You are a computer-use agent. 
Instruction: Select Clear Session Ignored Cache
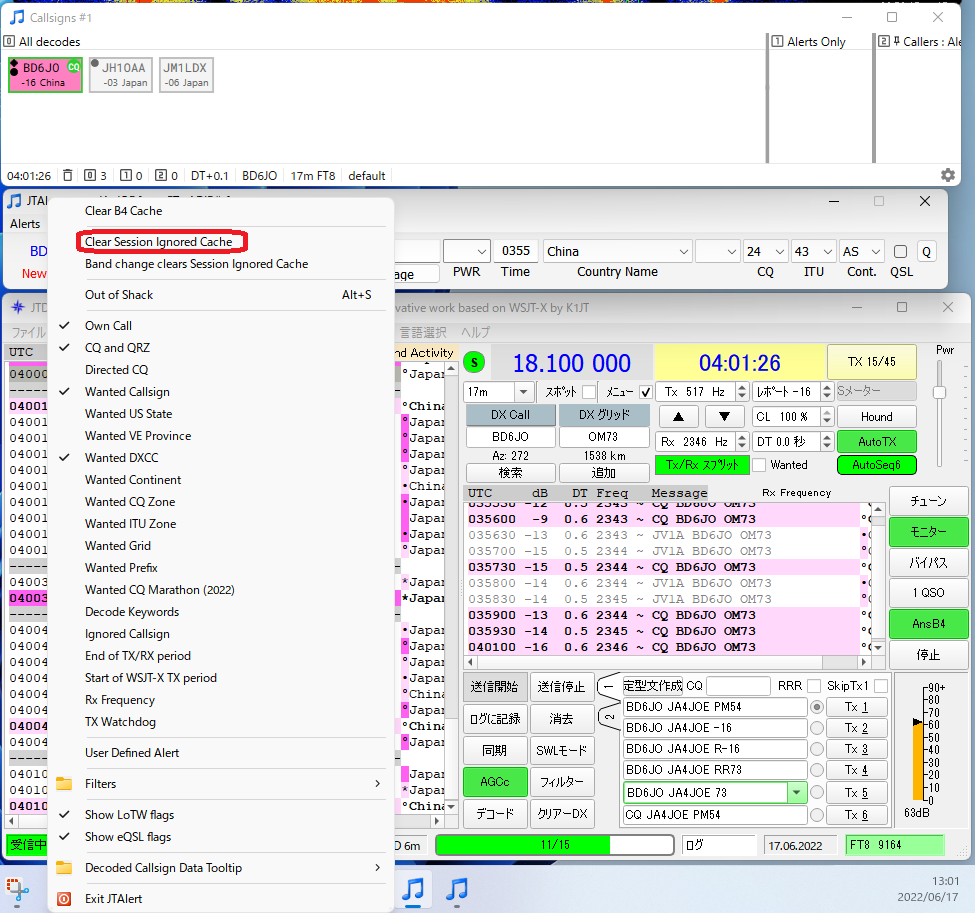click(x=159, y=242)
